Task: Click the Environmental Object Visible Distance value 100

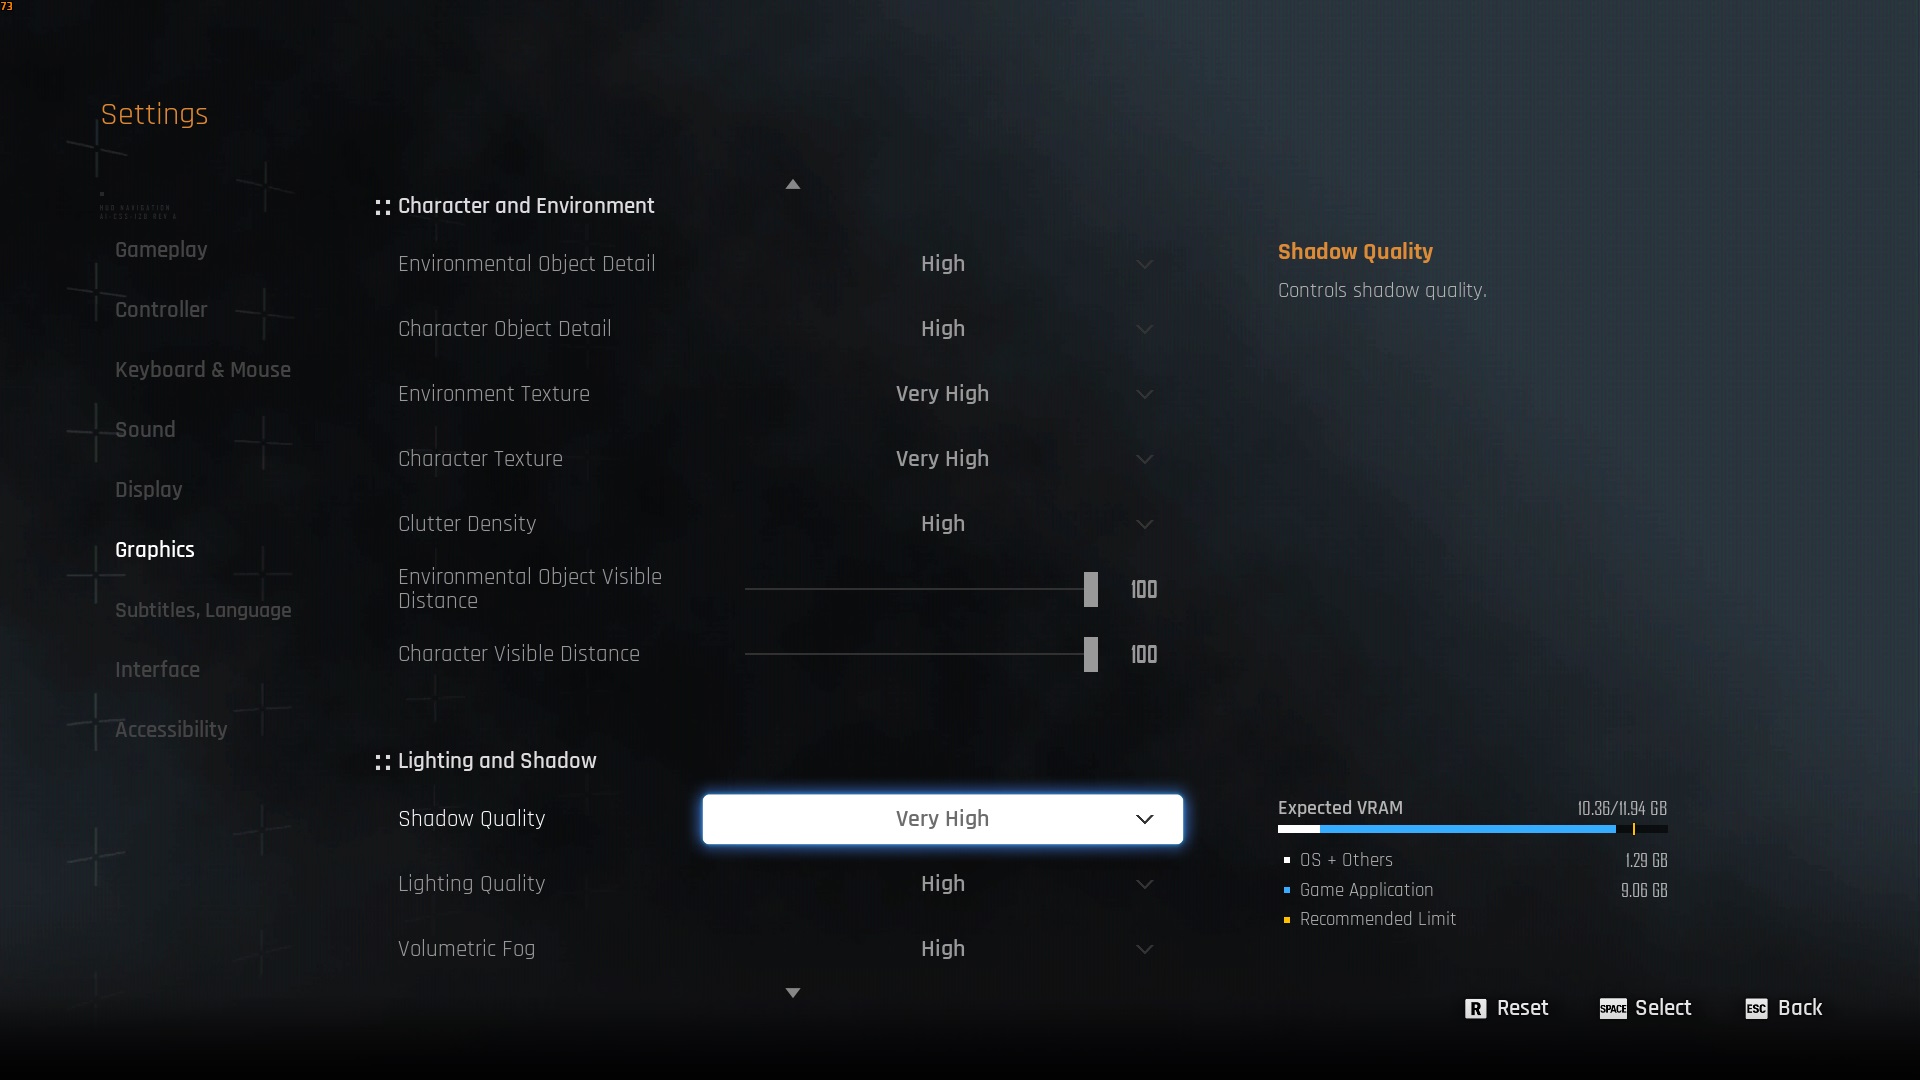Action: (x=1144, y=590)
